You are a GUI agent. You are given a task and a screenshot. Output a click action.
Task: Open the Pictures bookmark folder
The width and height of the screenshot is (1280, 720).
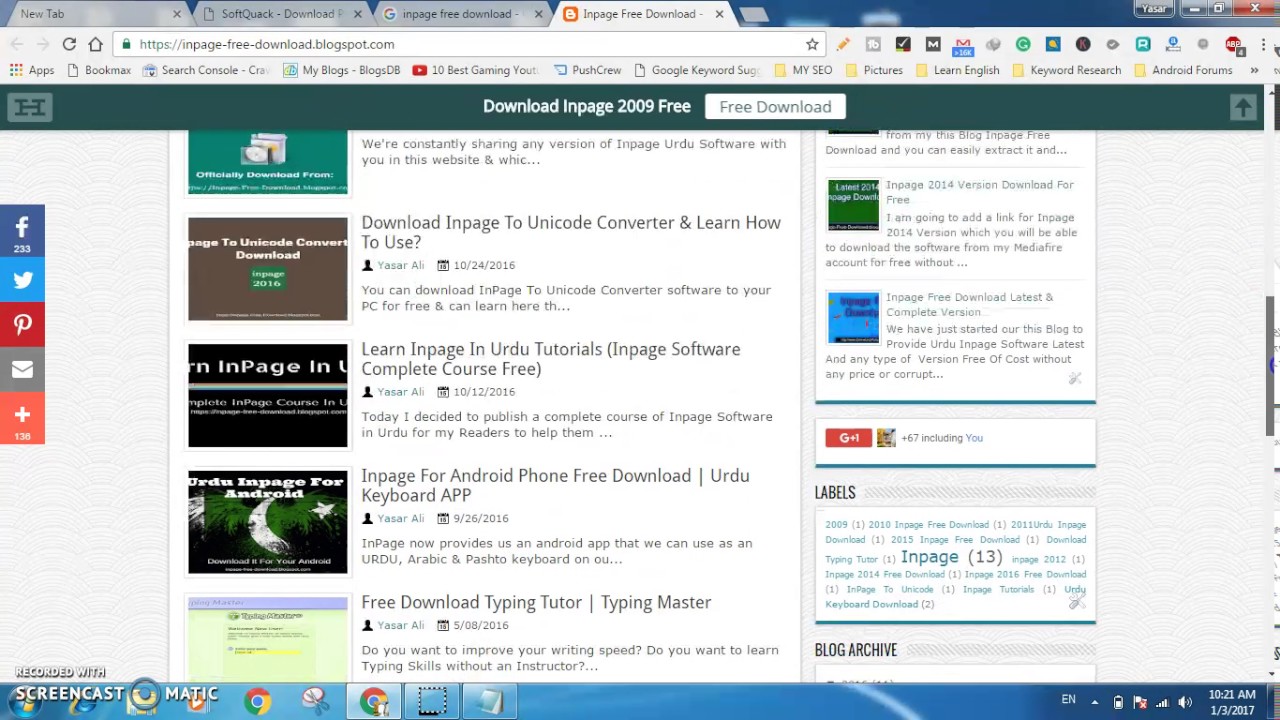click(x=874, y=70)
